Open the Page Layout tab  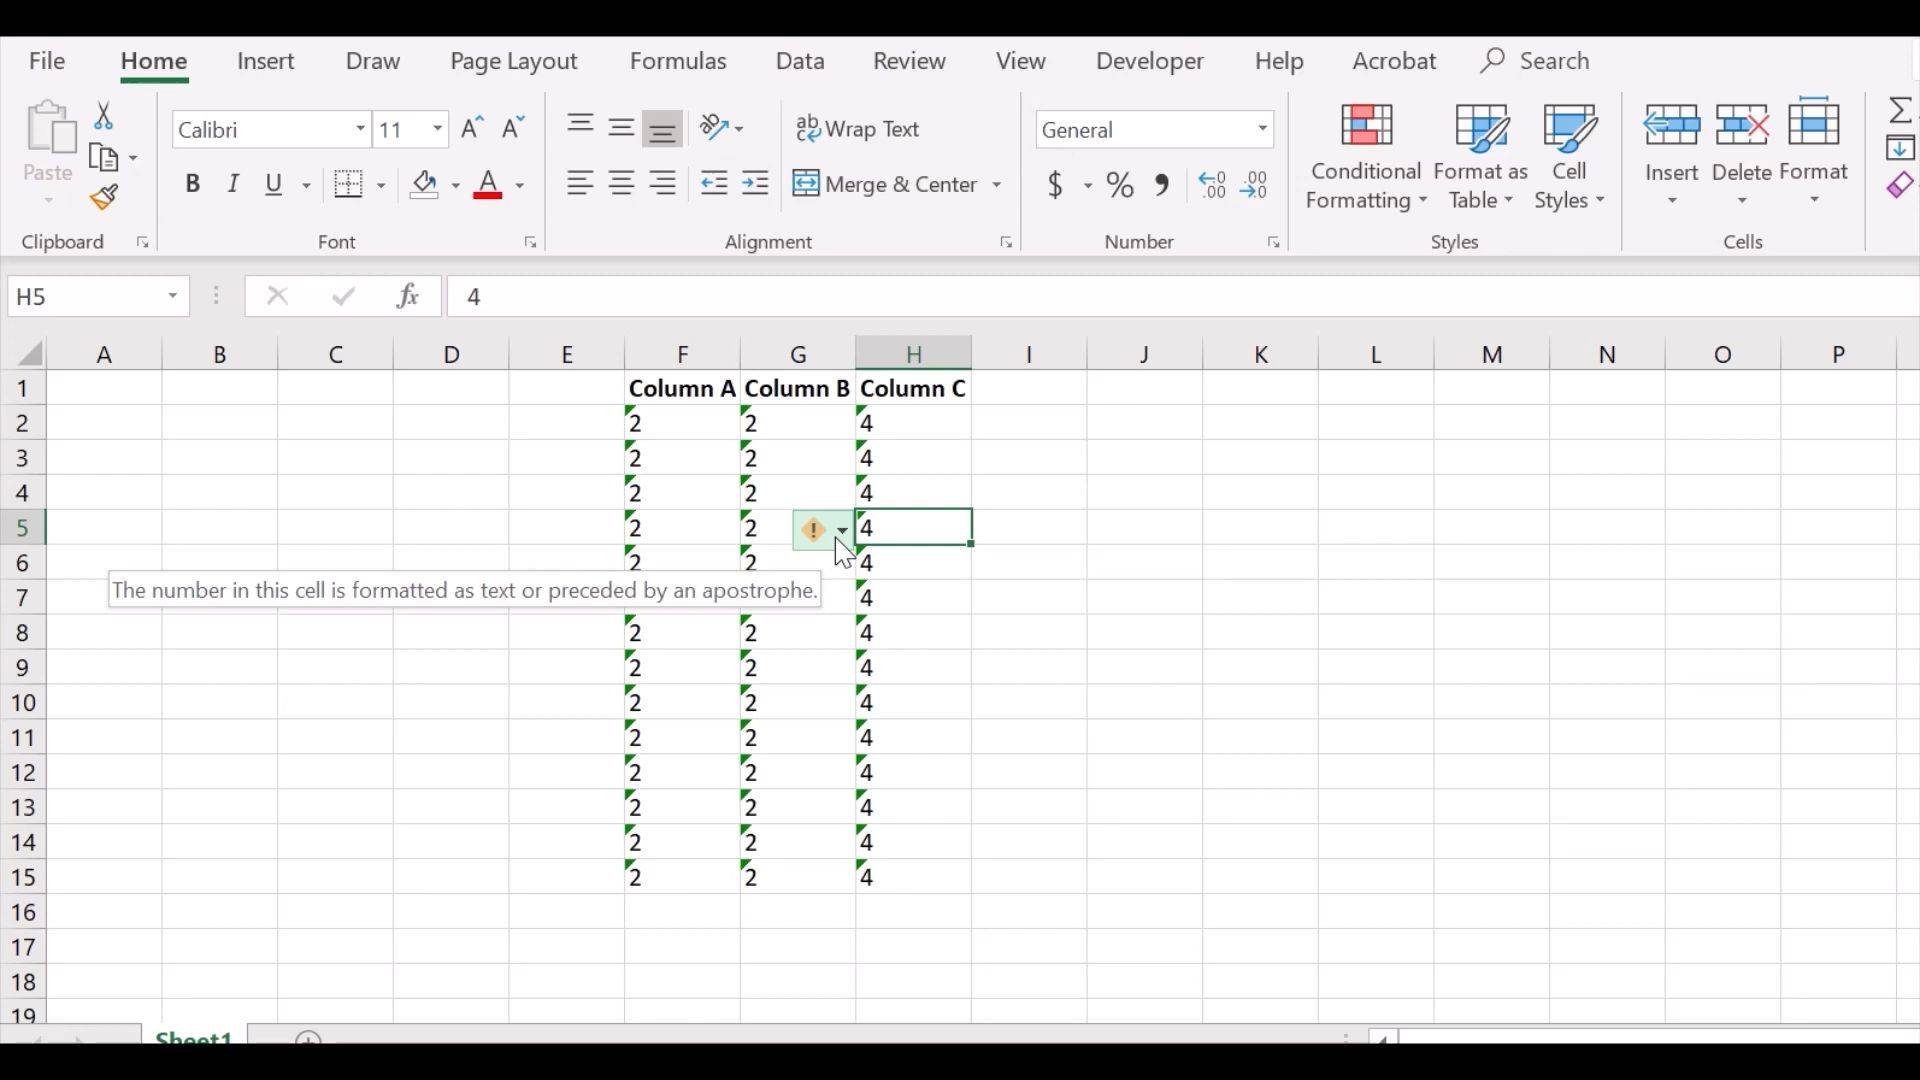(x=513, y=61)
